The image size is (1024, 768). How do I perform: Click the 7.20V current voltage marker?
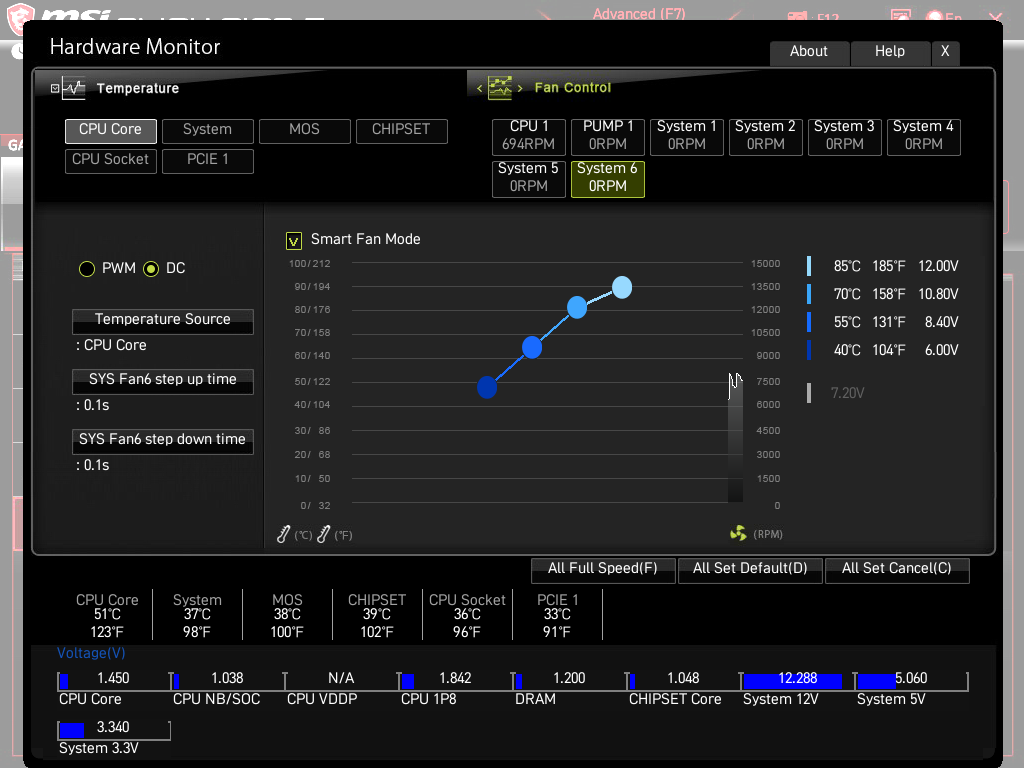[809, 392]
